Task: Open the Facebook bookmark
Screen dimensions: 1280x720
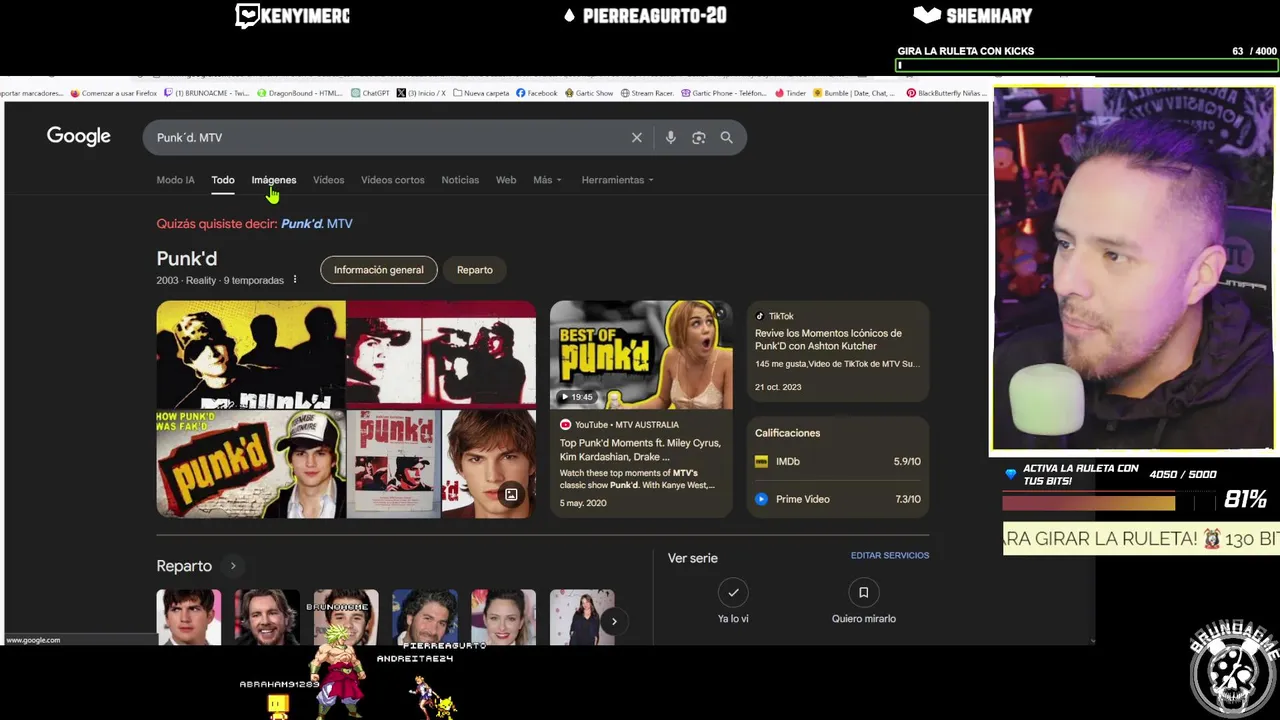Action: point(536,93)
